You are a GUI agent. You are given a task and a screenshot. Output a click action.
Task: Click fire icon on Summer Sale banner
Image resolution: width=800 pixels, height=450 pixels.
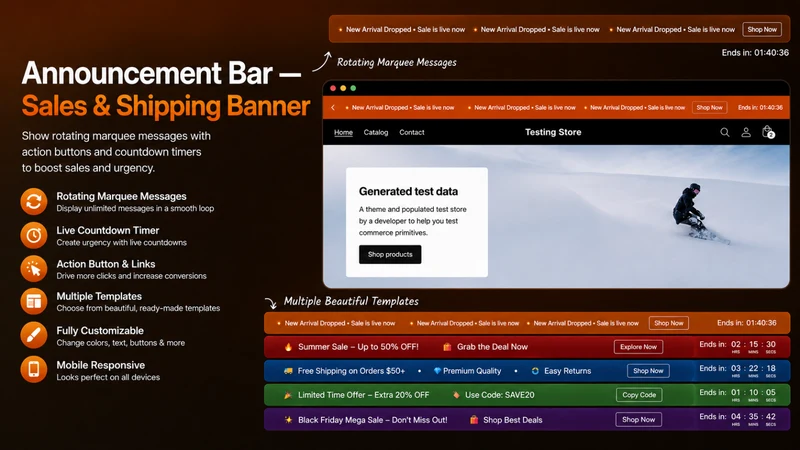coord(288,347)
